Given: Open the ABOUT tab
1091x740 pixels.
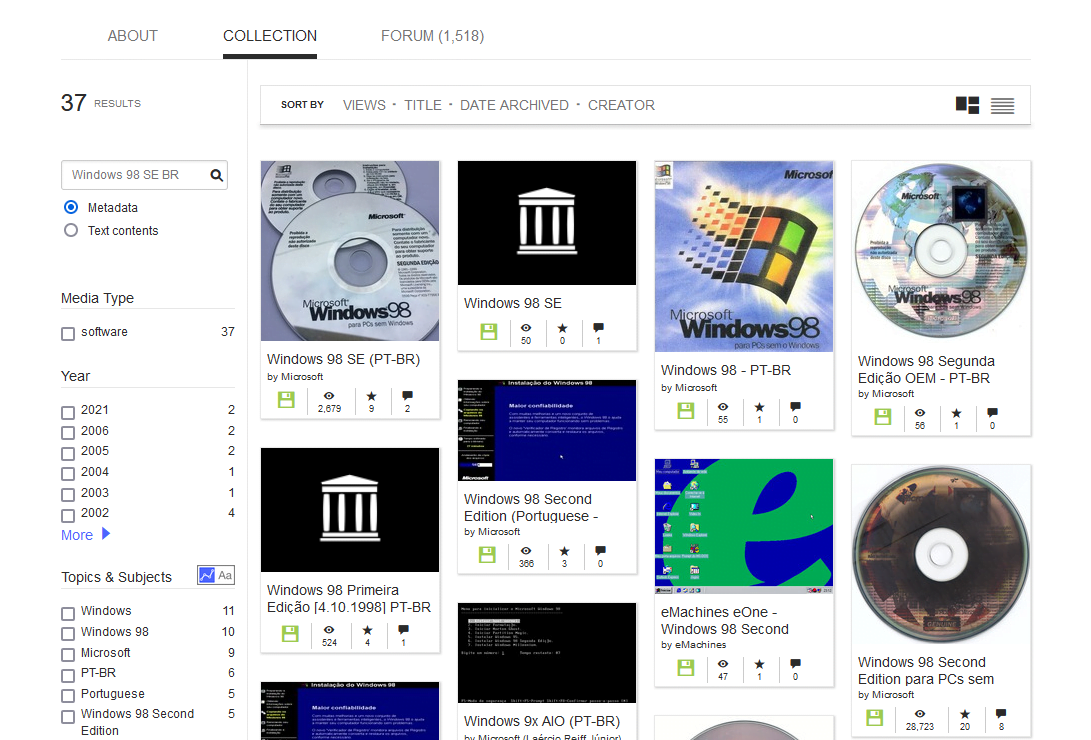Looking at the screenshot, I should tap(132, 36).
